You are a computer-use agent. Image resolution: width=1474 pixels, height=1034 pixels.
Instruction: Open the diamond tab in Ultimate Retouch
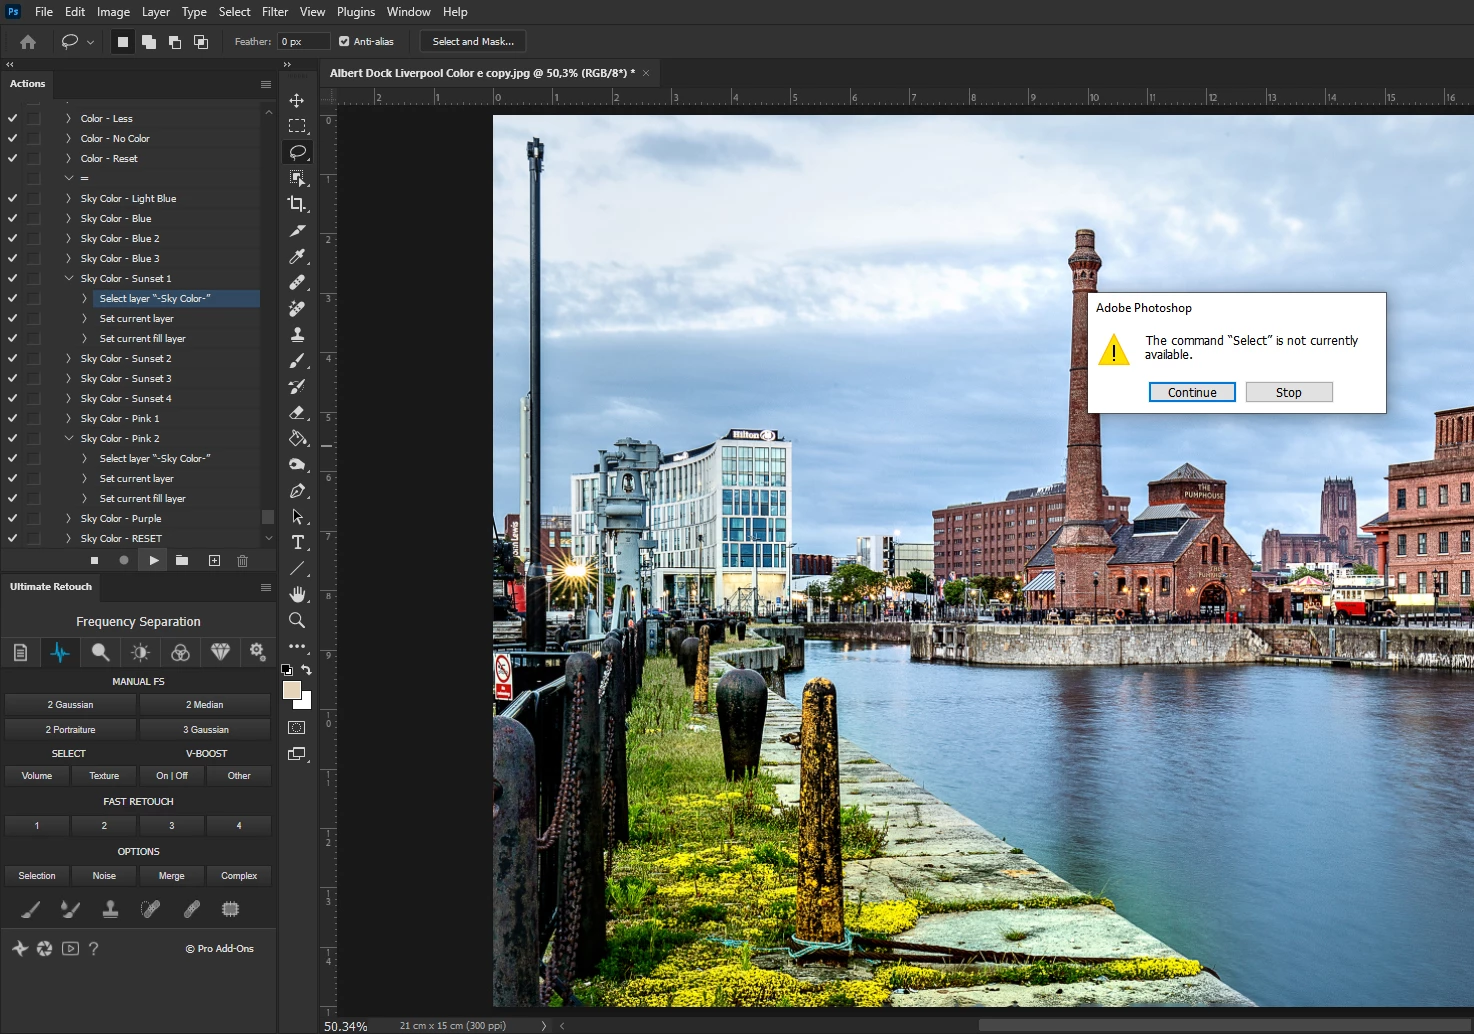[221, 652]
